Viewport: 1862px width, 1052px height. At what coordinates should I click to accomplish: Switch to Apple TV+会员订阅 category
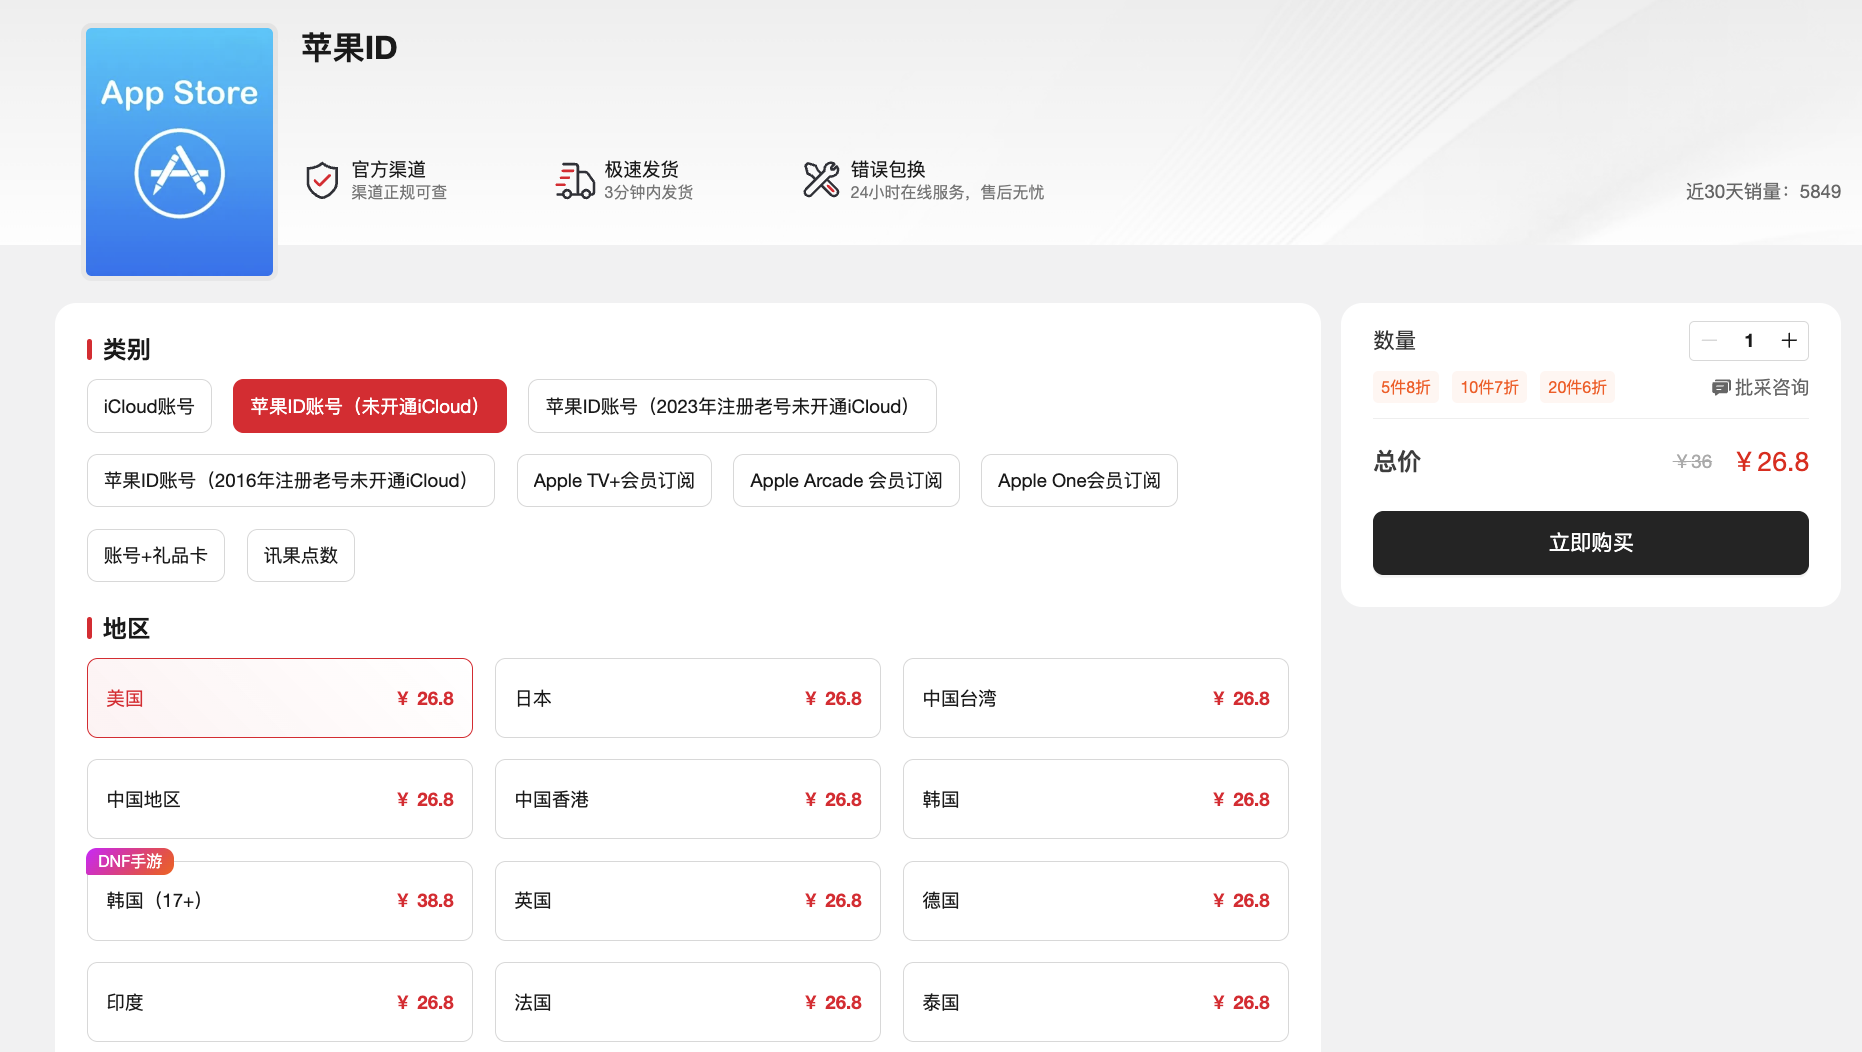[x=613, y=480]
